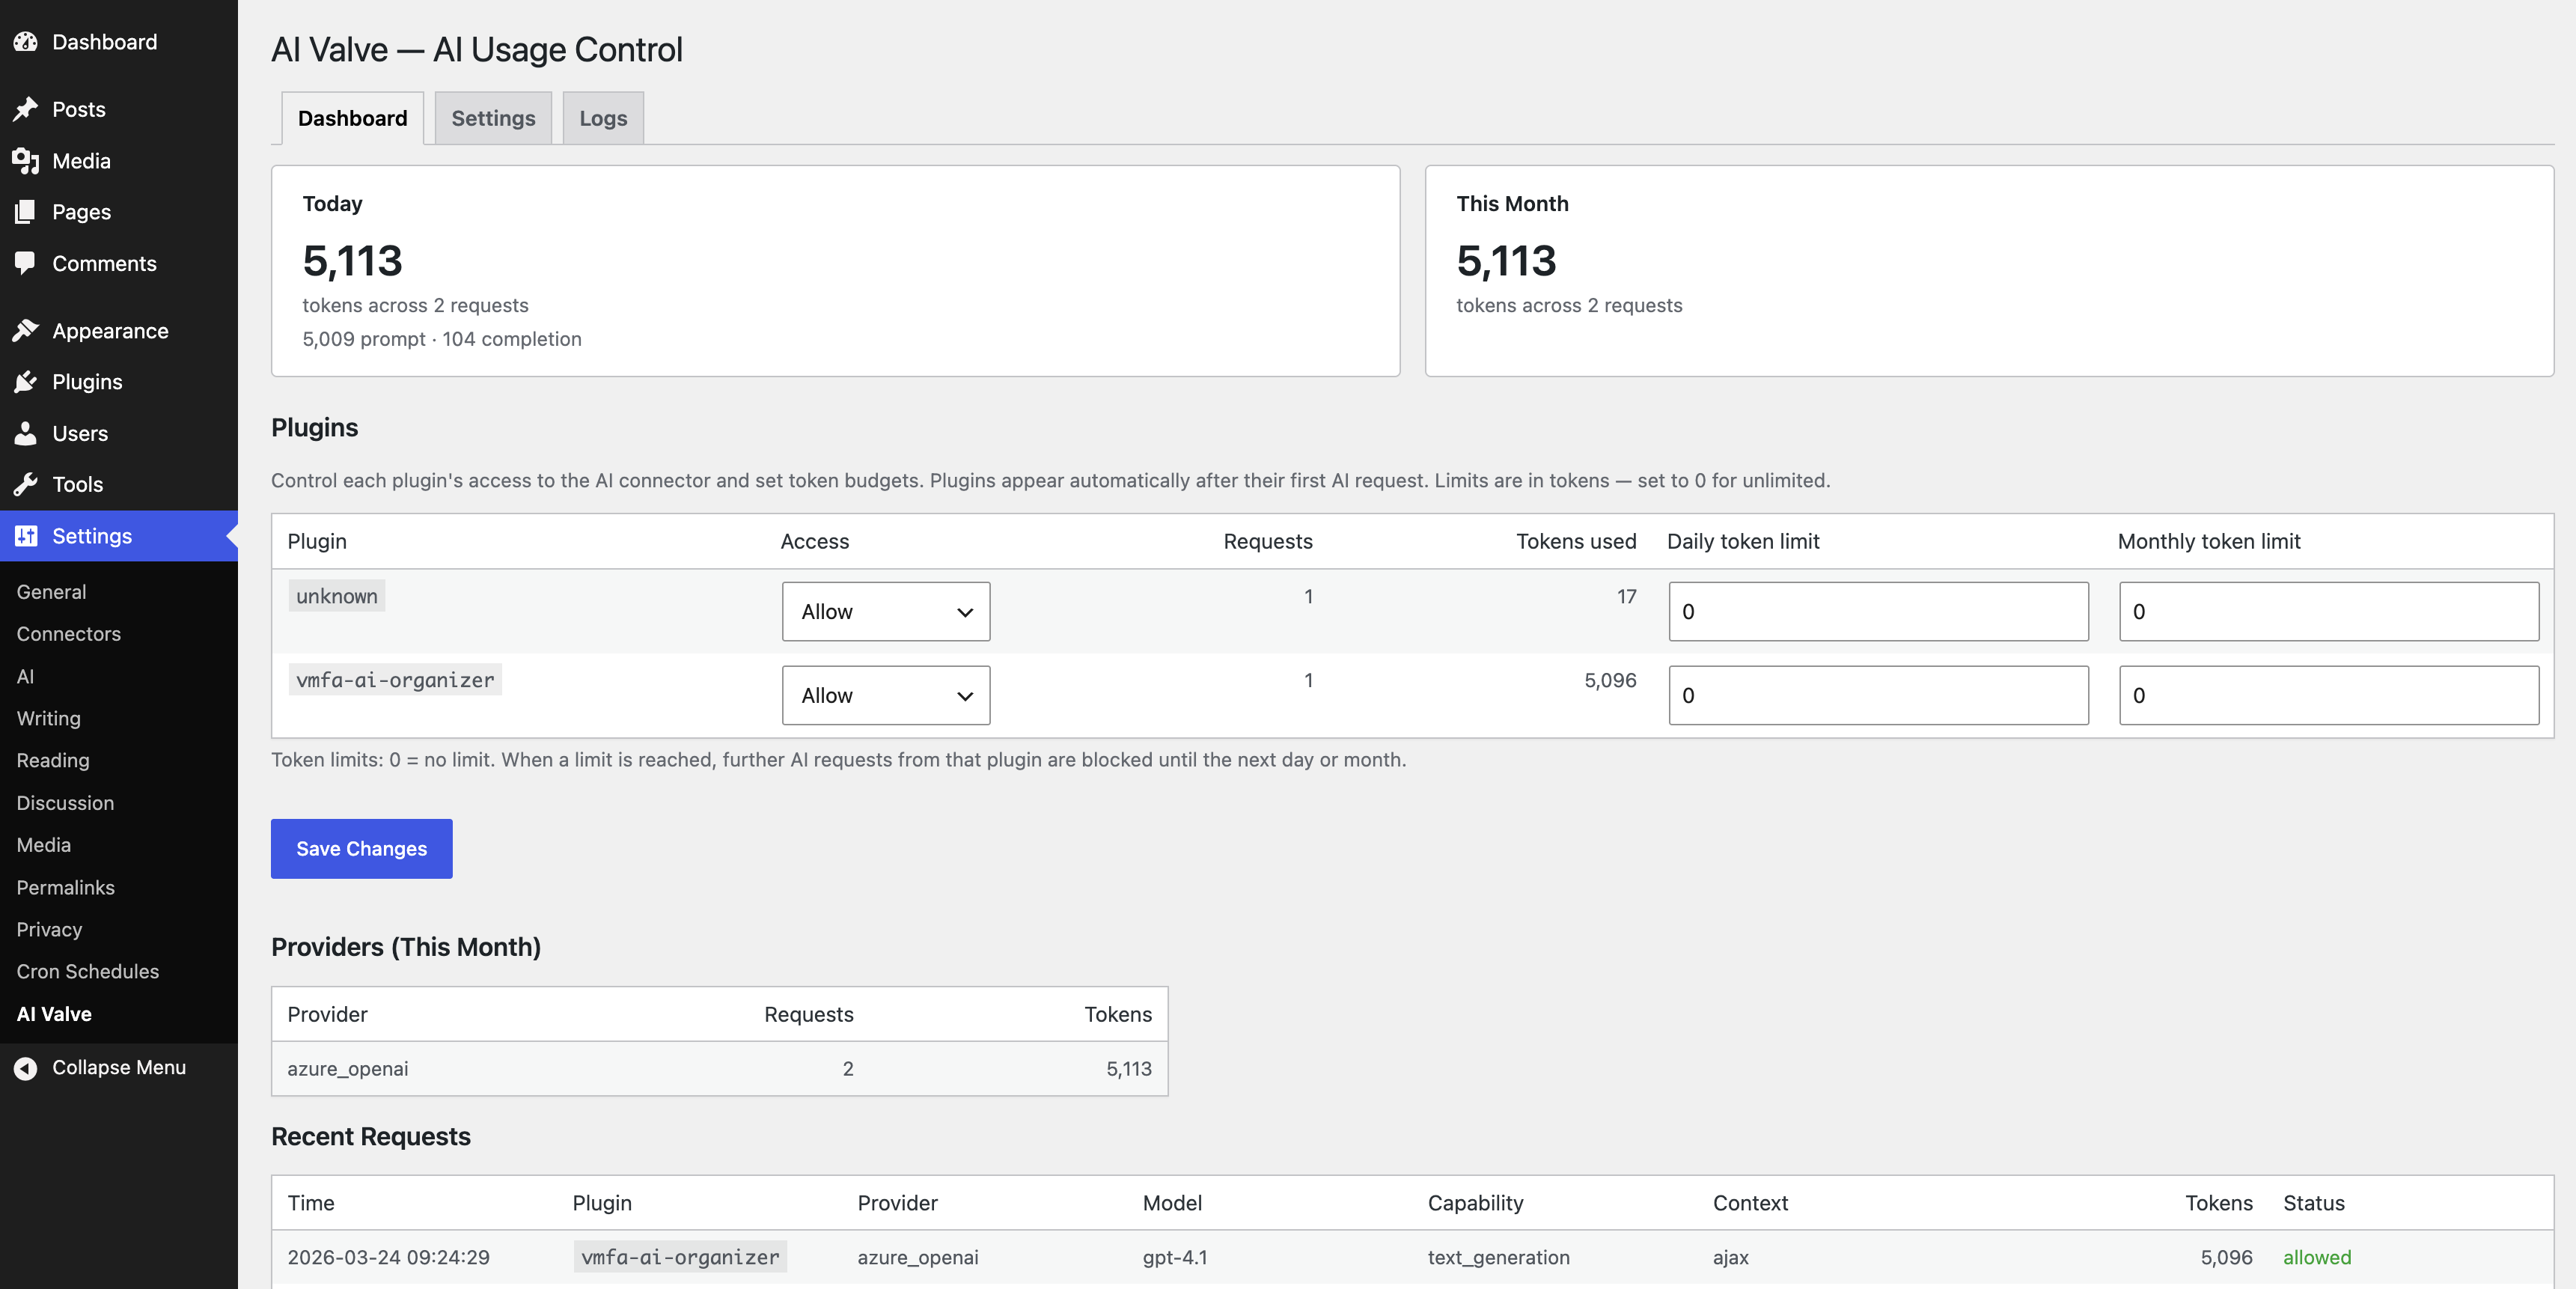Click daily token limit field for unknown
This screenshot has width=2576, height=1289.
(x=1877, y=611)
